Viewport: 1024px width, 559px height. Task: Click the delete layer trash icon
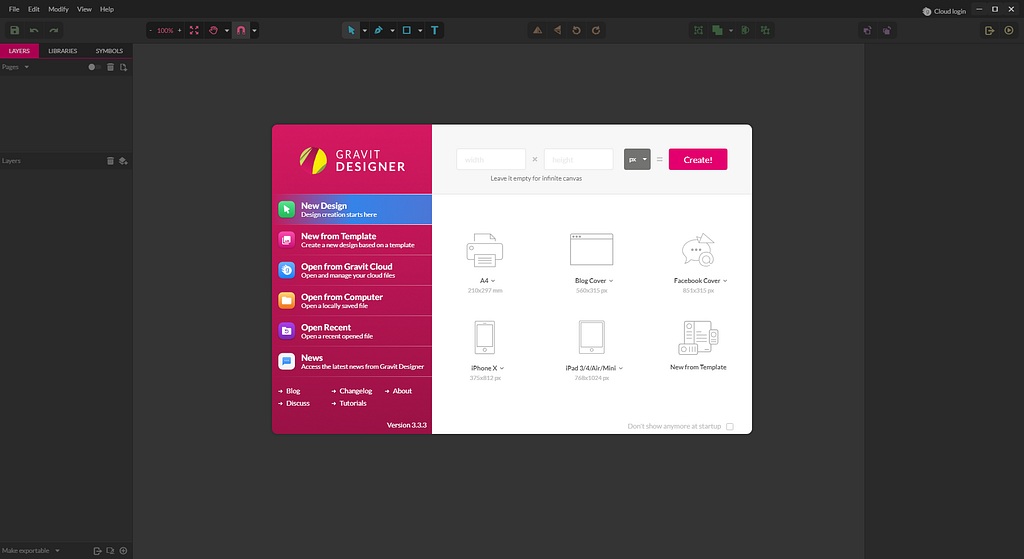click(x=110, y=161)
